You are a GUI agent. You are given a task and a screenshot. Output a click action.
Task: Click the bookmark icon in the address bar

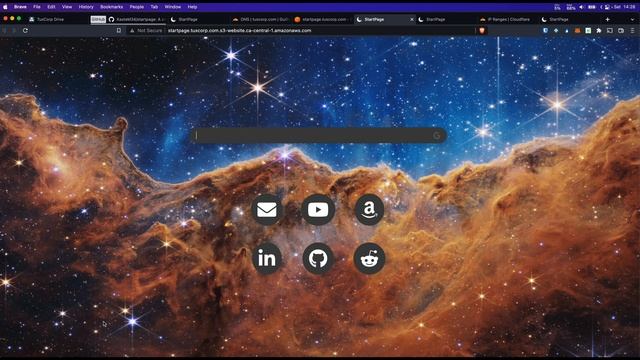click(x=119, y=31)
